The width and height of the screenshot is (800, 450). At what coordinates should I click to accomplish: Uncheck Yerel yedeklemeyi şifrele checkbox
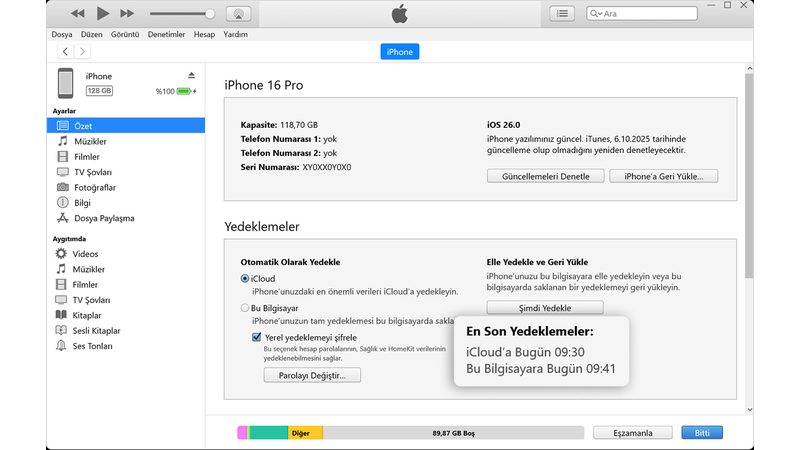pos(257,338)
